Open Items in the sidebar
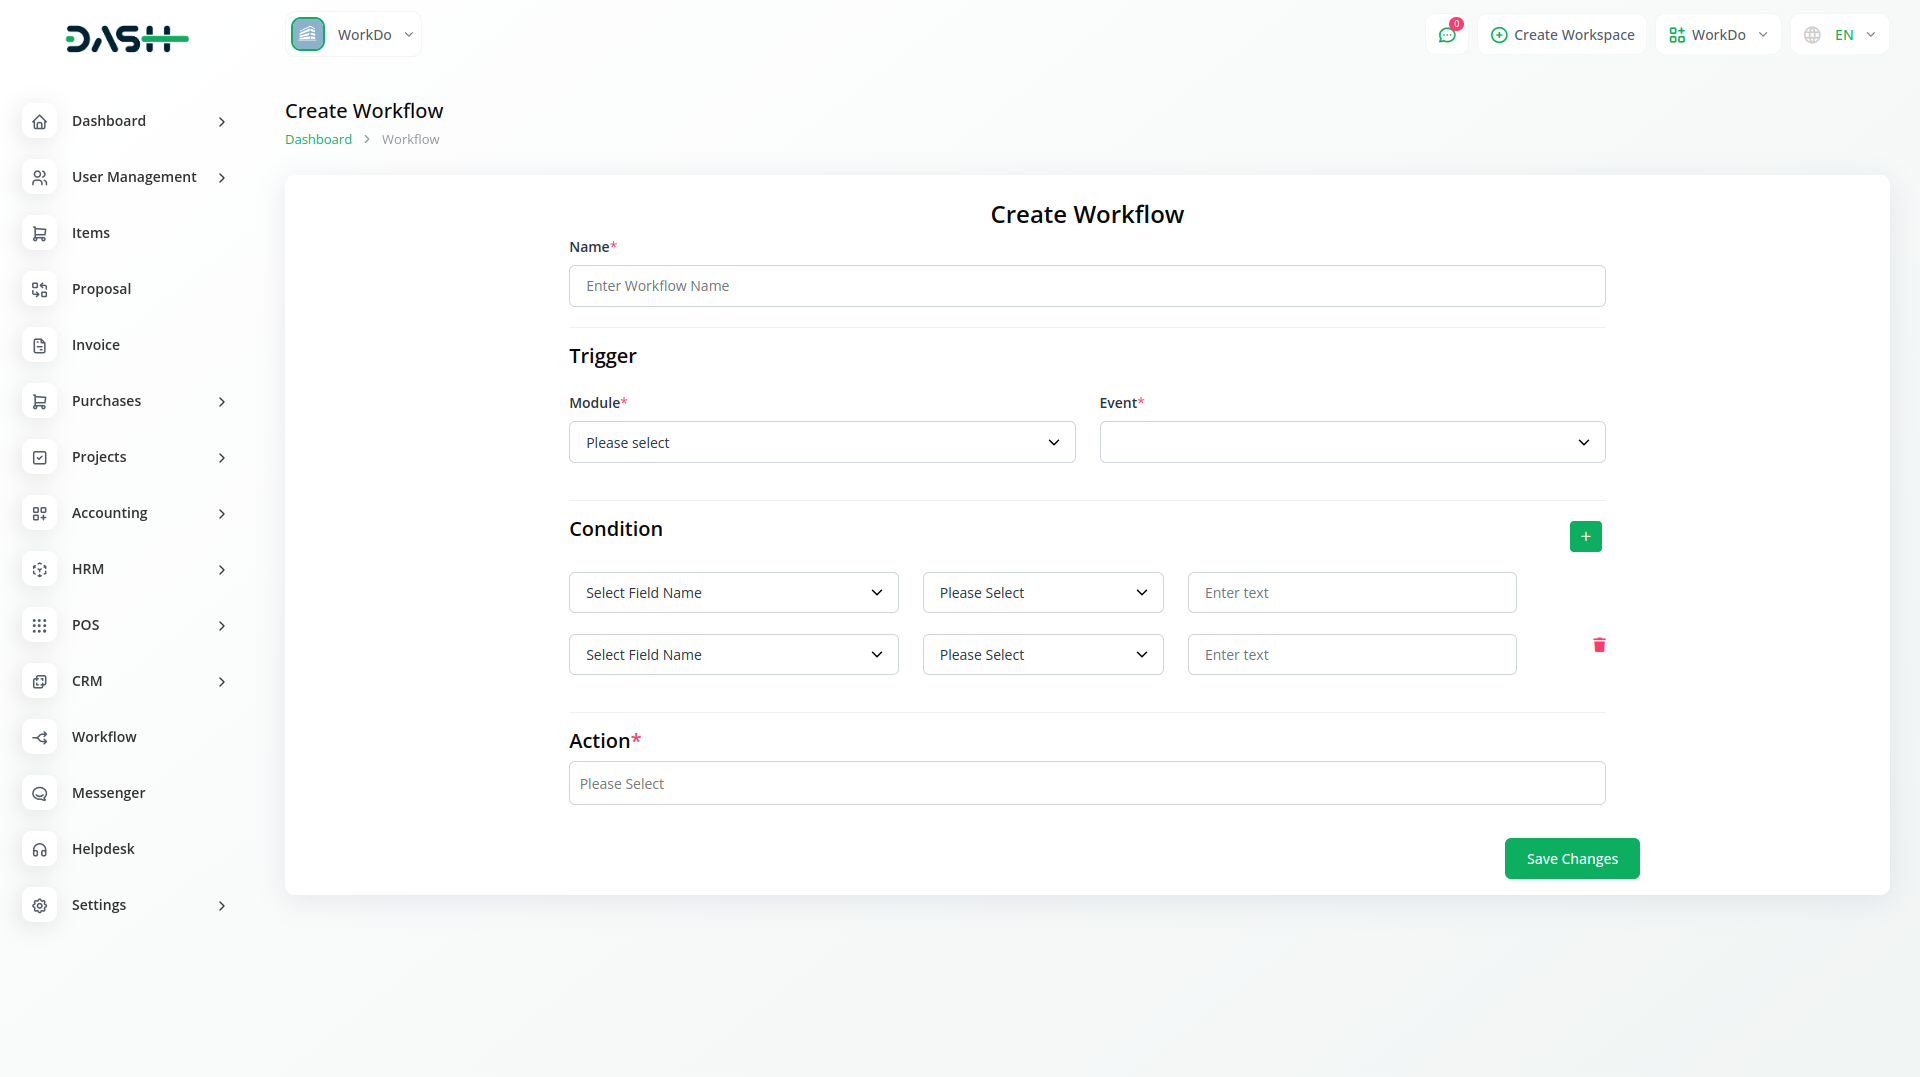 (91, 233)
